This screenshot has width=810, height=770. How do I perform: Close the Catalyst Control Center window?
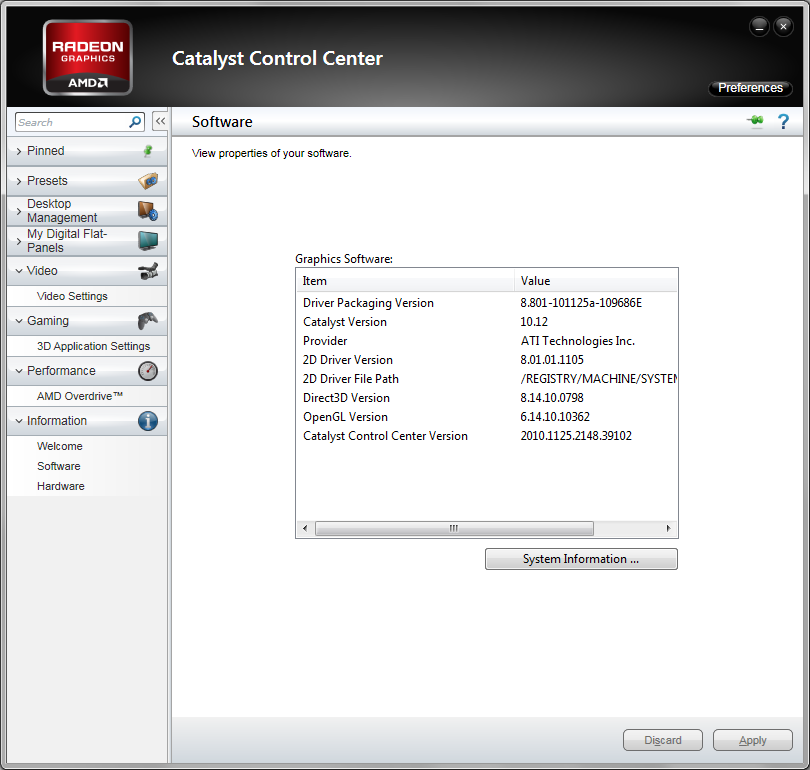(783, 26)
